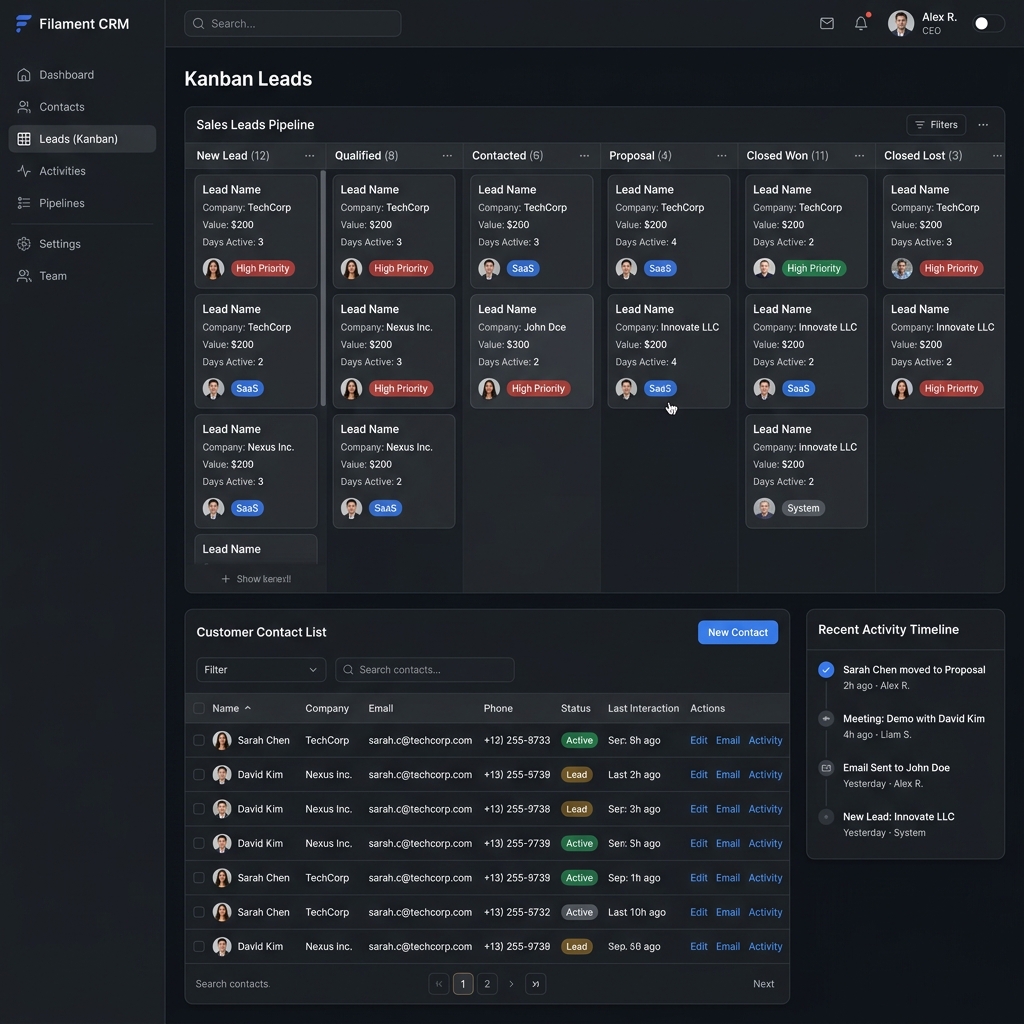Select the Team icon in sidebar
The height and width of the screenshot is (1024, 1024).
click(22, 275)
